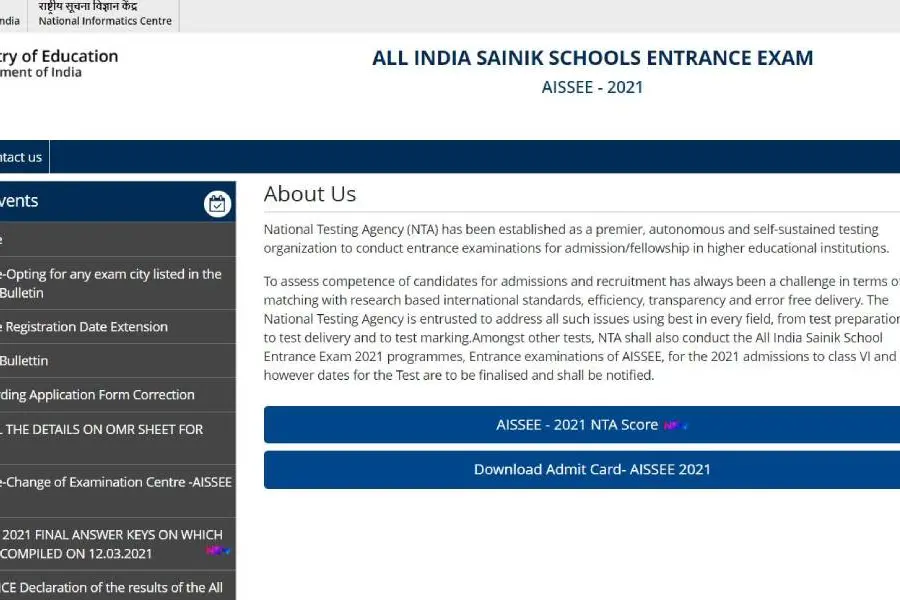View the Registration Date Extension notice
900x600 pixels.
click(x=84, y=327)
